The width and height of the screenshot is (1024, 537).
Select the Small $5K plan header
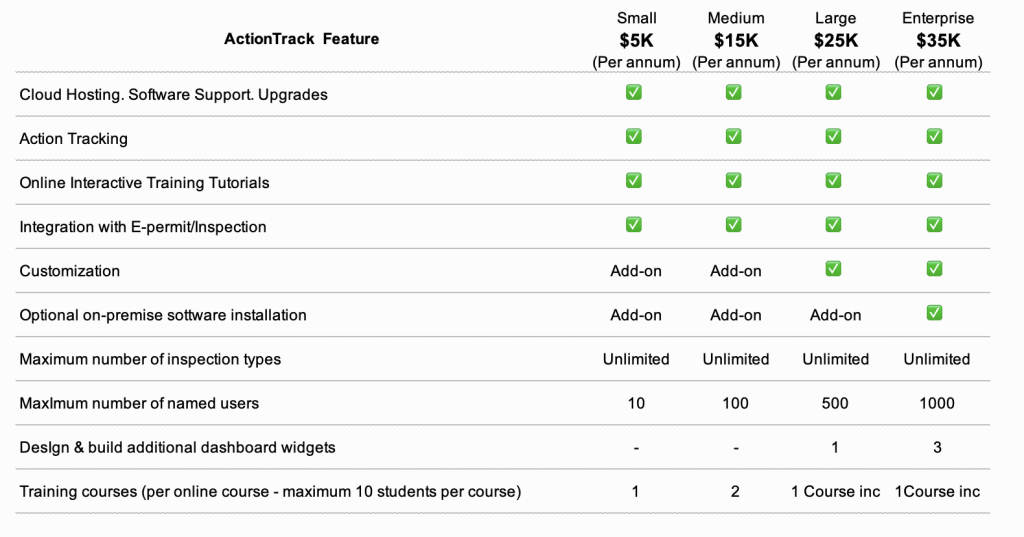point(636,40)
